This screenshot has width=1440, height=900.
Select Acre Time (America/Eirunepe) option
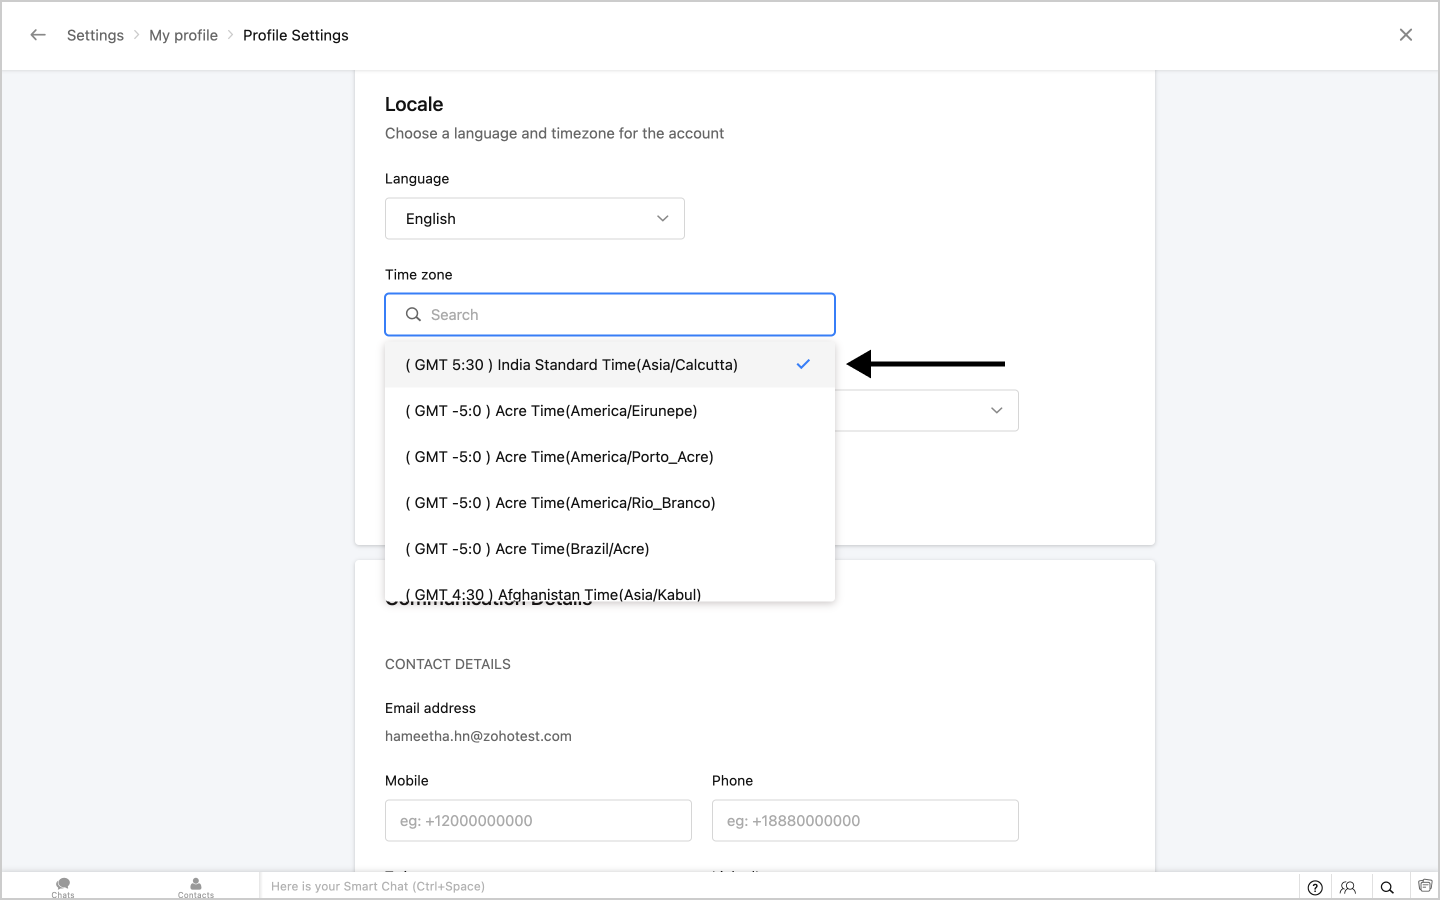click(x=551, y=411)
